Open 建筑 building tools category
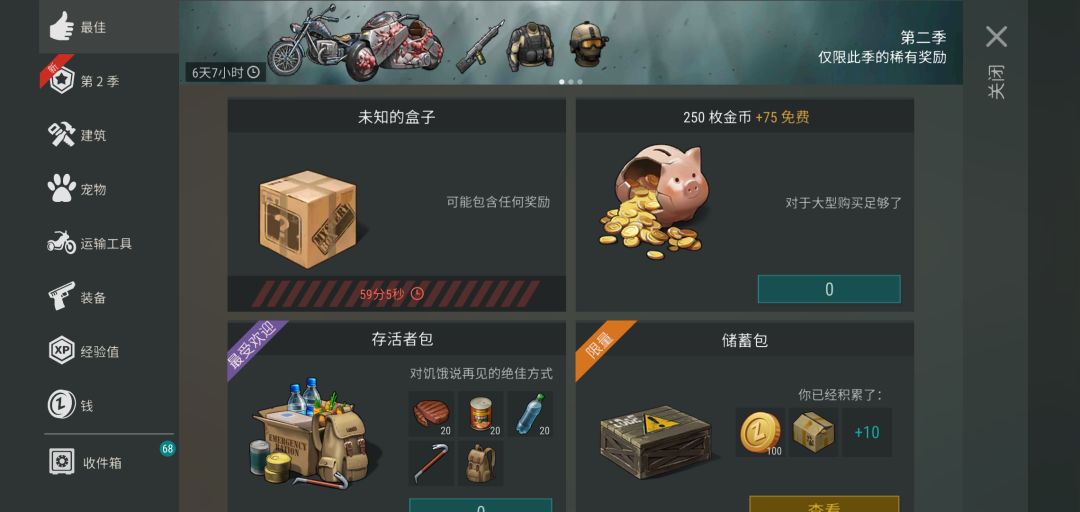1080x512 pixels. [x=62, y=135]
